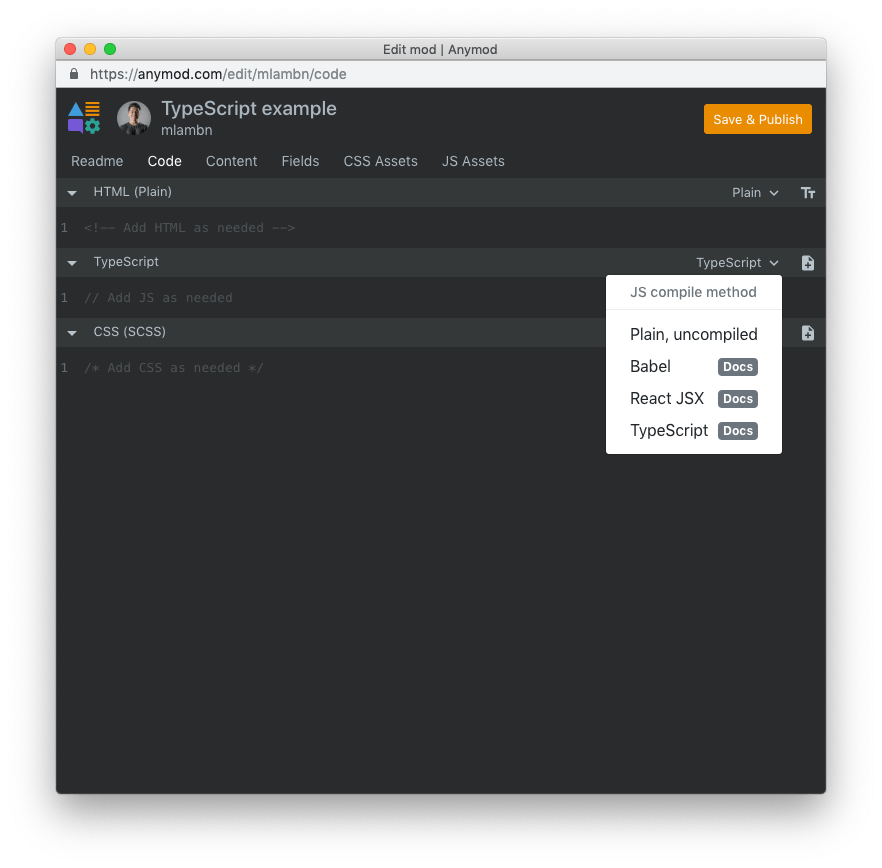
Task: Switch to the Content tab
Action: click(x=231, y=161)
